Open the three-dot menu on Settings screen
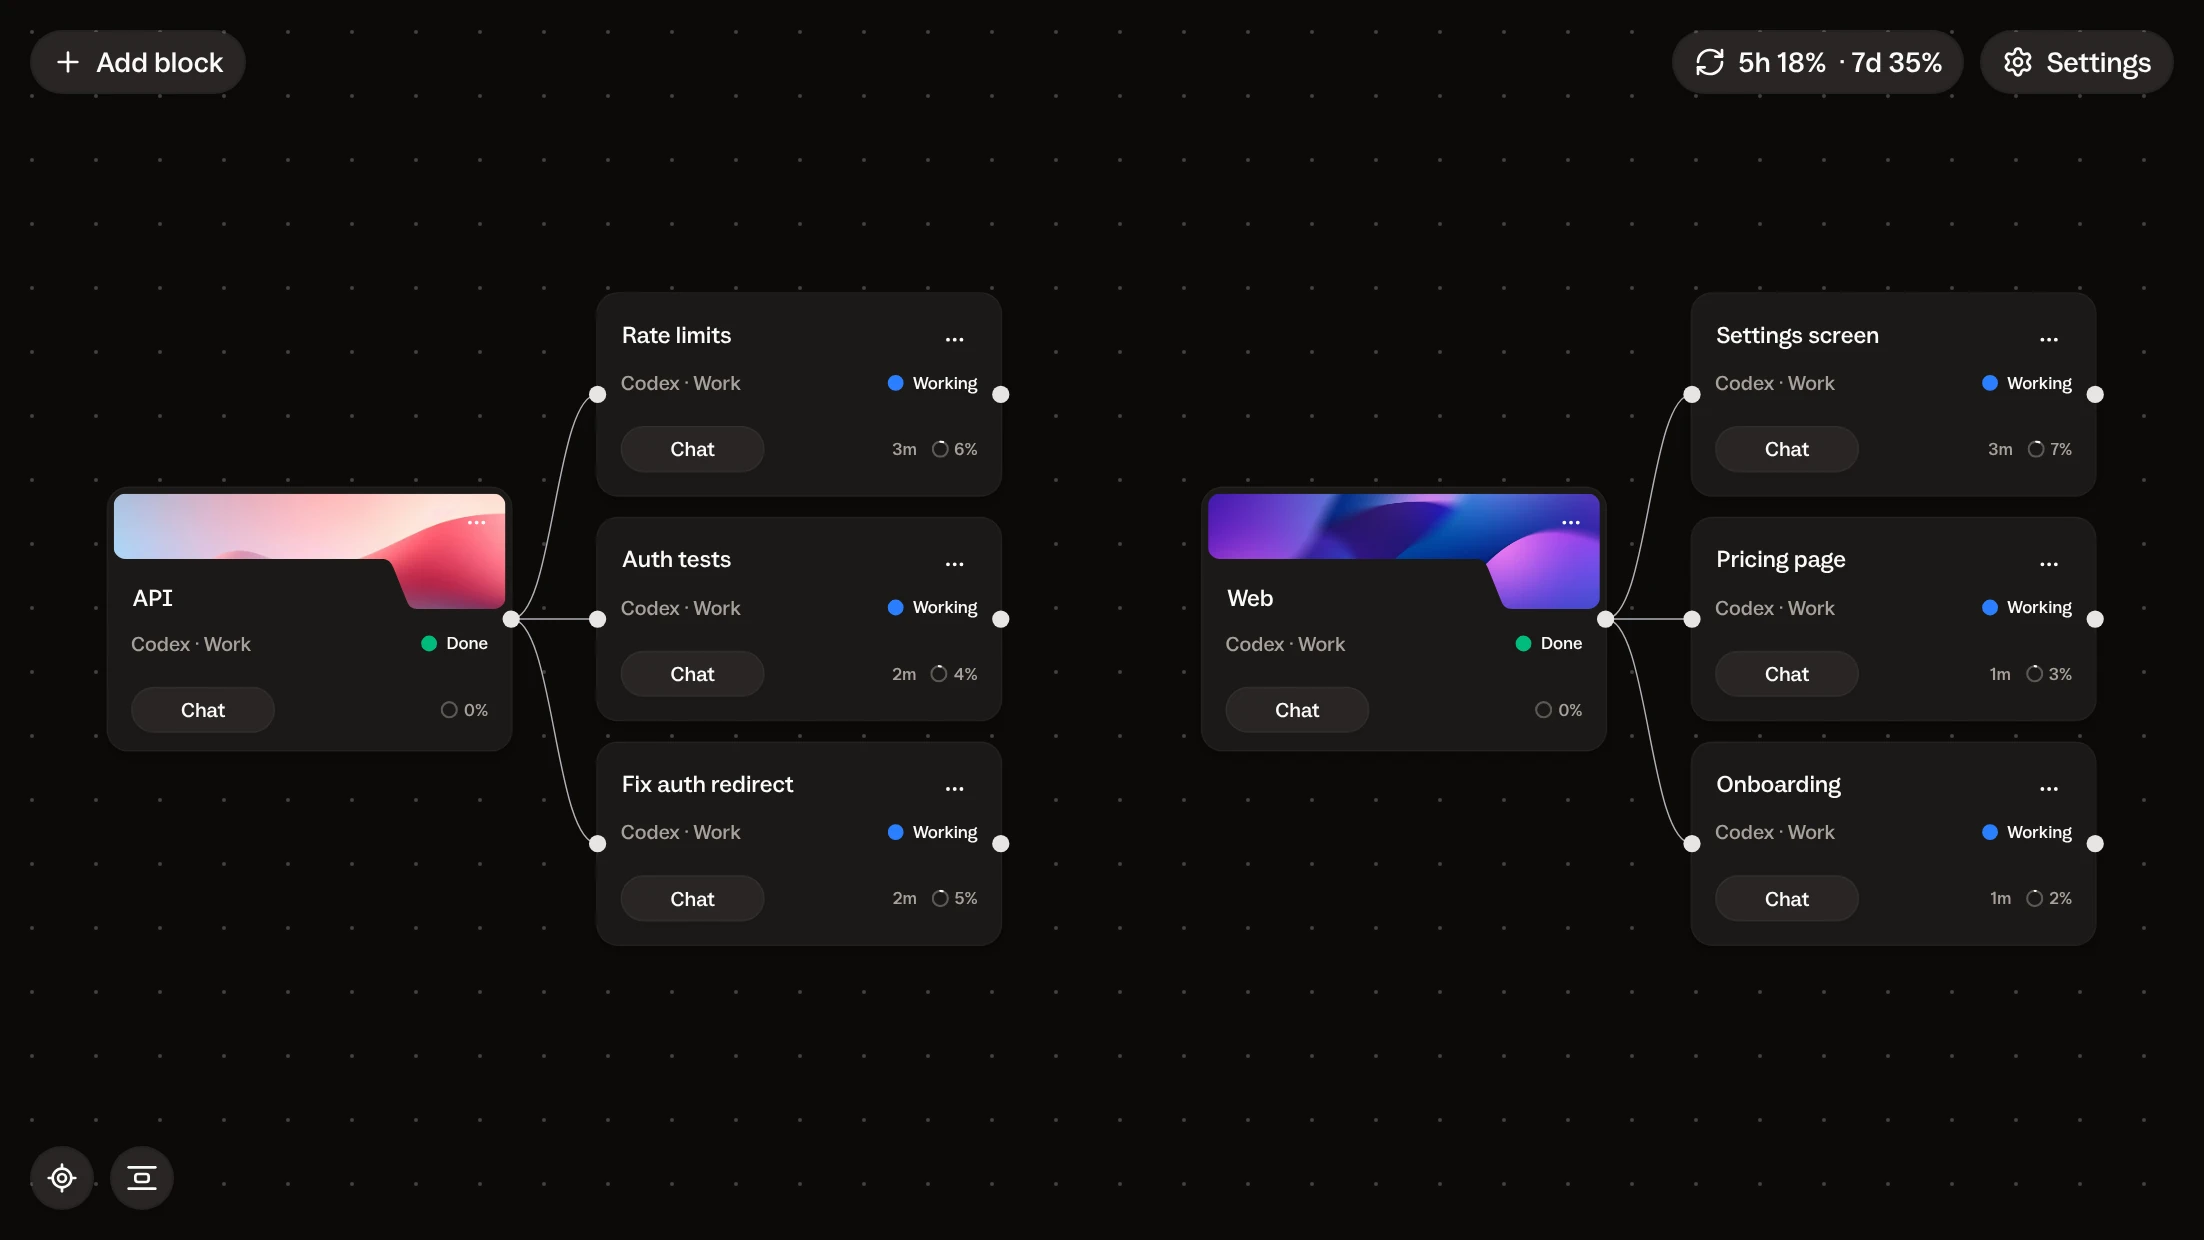Screen dimensions: 2204x1240 [x=2049, y=339]
